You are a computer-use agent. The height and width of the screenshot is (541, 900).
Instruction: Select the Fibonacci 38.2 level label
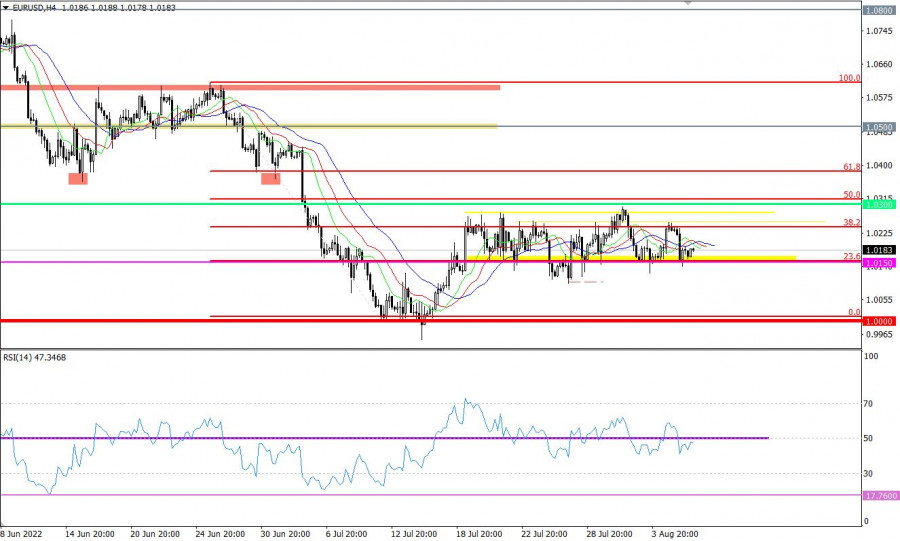(x=851, y=222)
